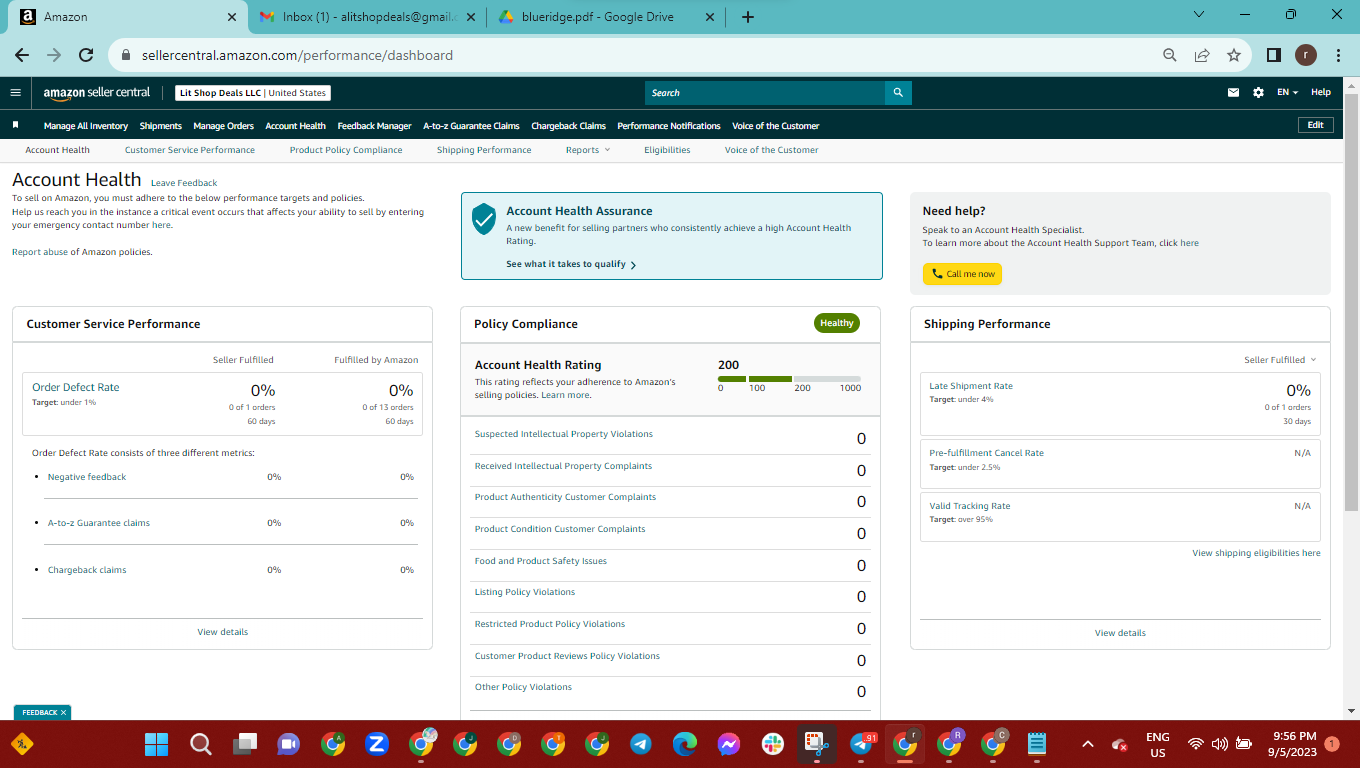Open Telegram icon with 91 badge
Screen dimensions: 1360x768
click(862, 744)
